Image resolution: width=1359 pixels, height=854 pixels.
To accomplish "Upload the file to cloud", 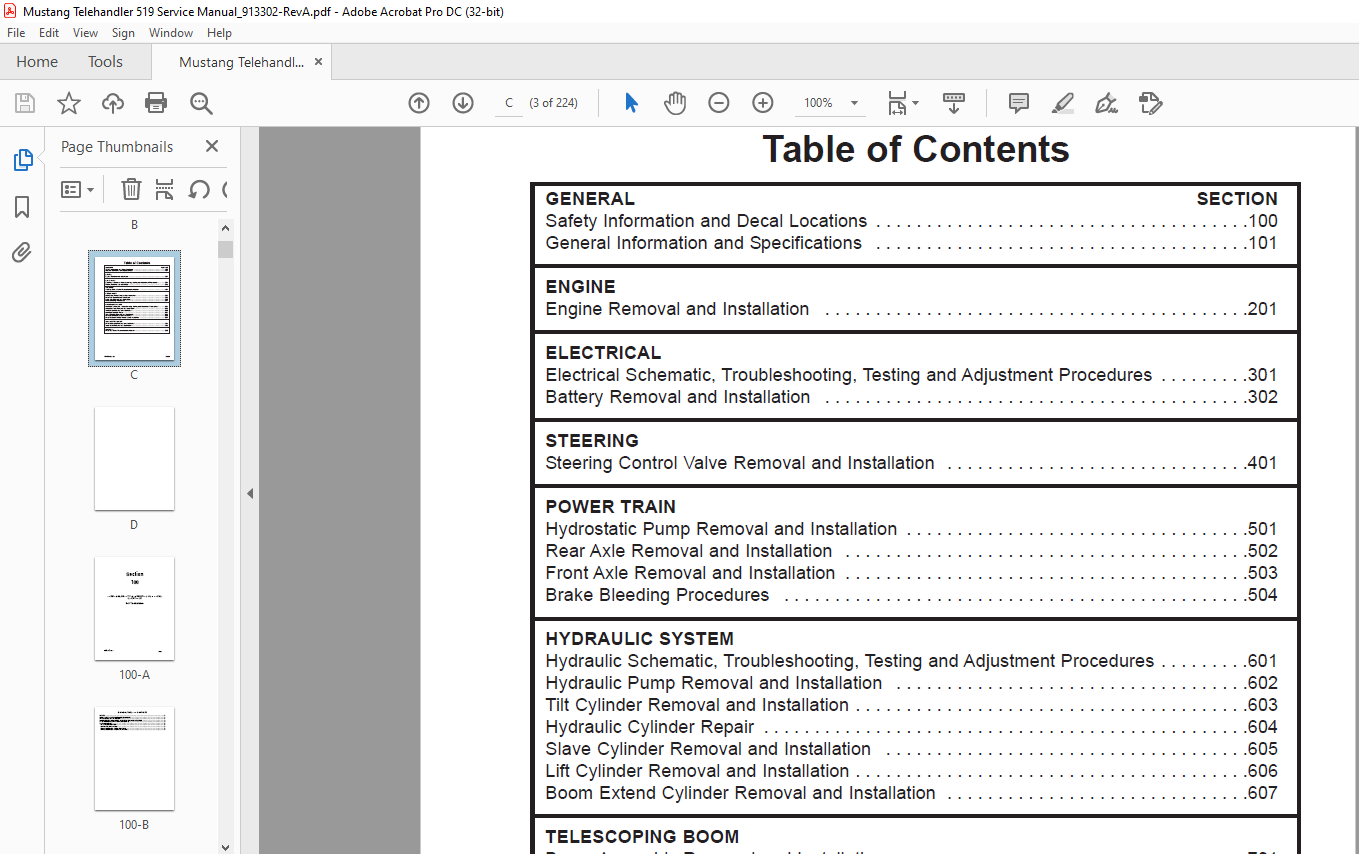I will 113,103.
